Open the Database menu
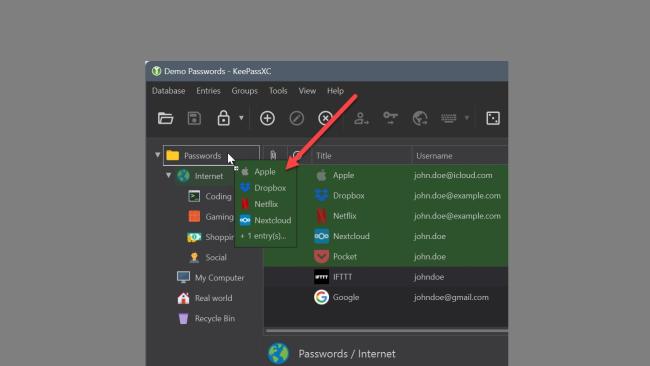This screenshot has width=650, height=366. (168, 91)
